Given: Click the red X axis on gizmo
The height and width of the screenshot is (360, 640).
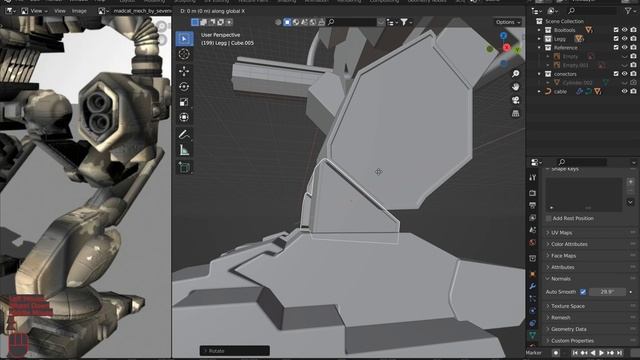Looking at the screenshot, I should click(507, 48).
